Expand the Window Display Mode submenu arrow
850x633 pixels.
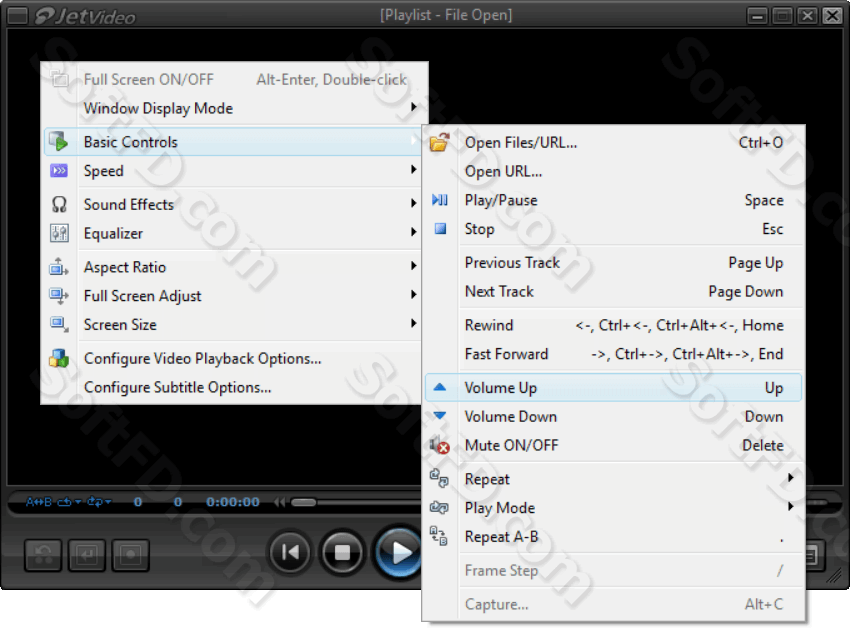414,107
